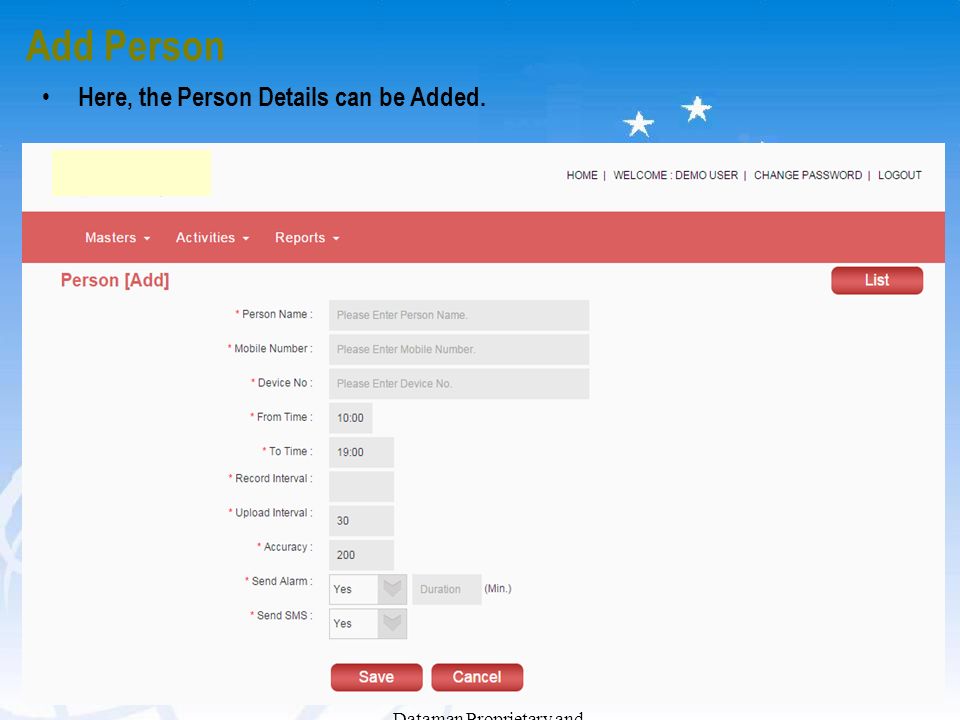This screenshot has width=960, height=720.
Task: Click the Accuracy label
Action: pos(285,547)
